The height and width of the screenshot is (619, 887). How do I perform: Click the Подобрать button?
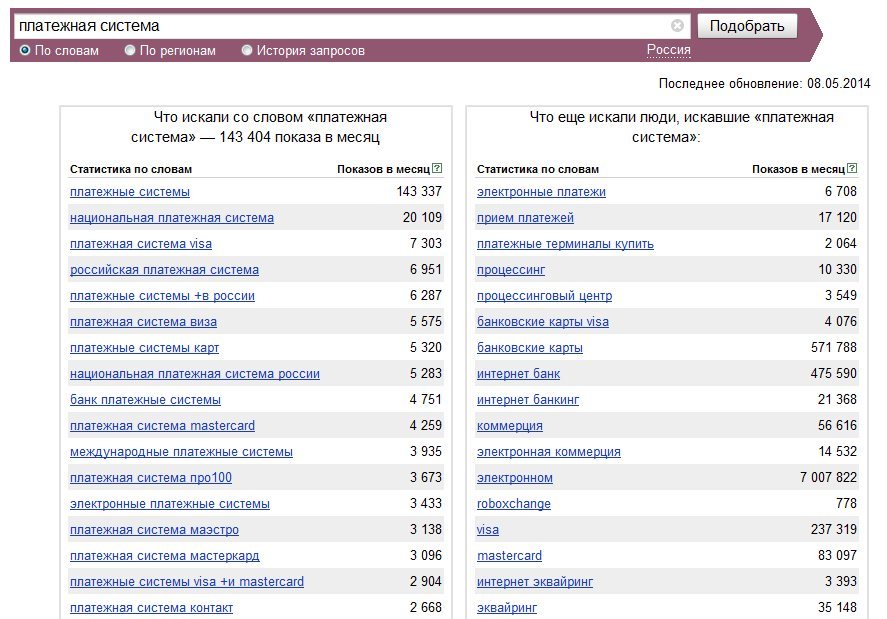pyautogui.click(x=747, y=26)
